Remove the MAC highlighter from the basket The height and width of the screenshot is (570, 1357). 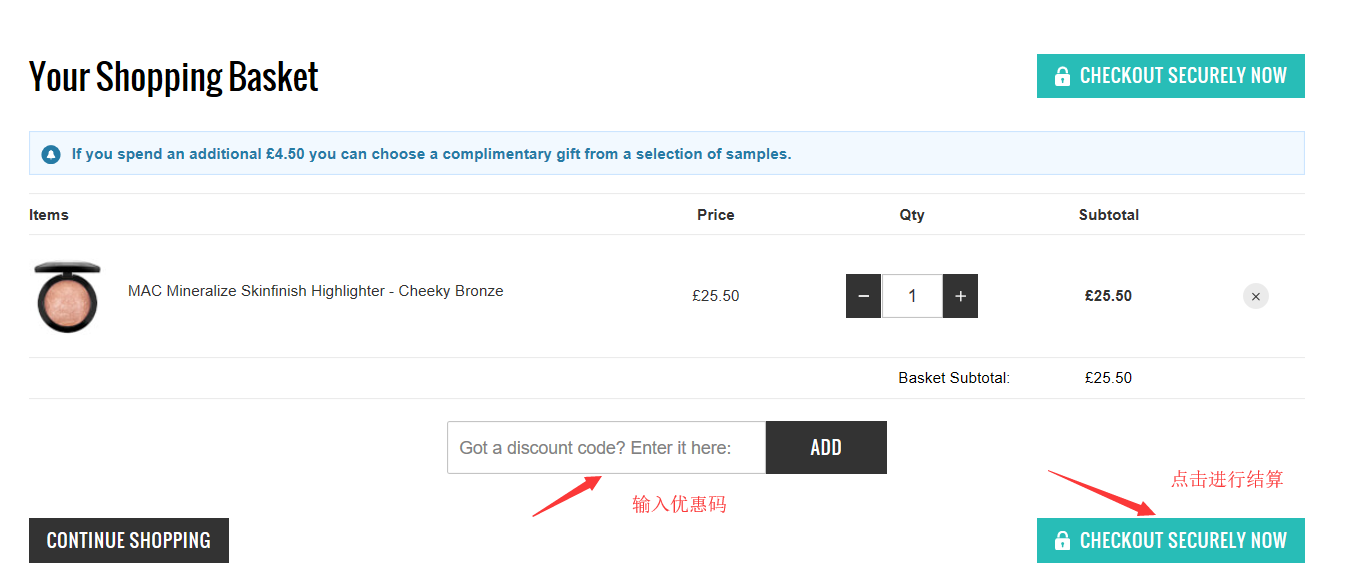click(1256, 296)
